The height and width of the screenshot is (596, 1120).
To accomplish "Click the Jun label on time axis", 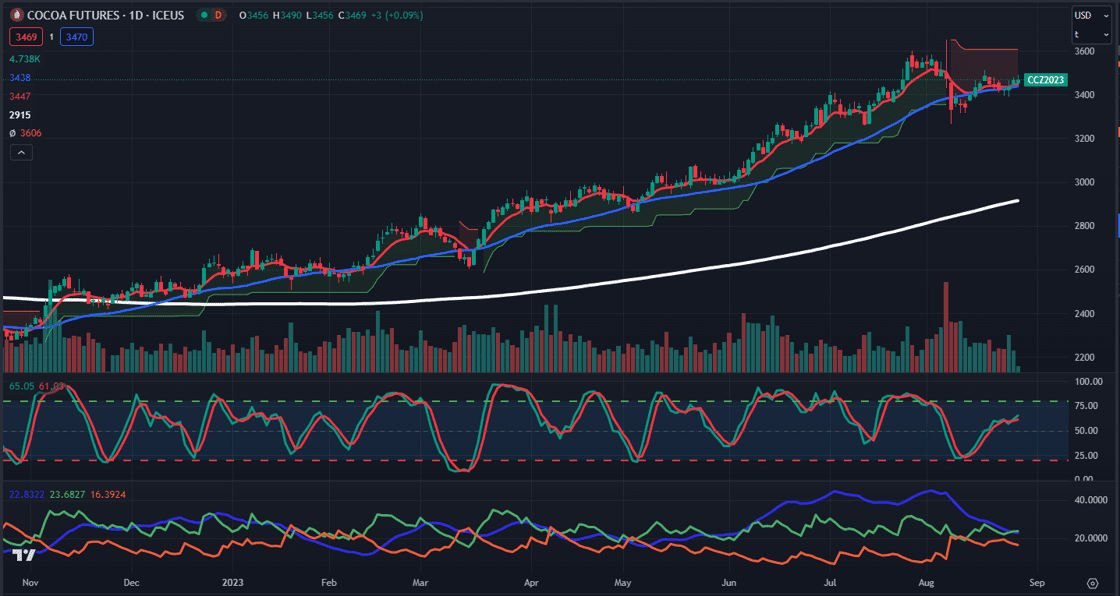I will point(730,582).
